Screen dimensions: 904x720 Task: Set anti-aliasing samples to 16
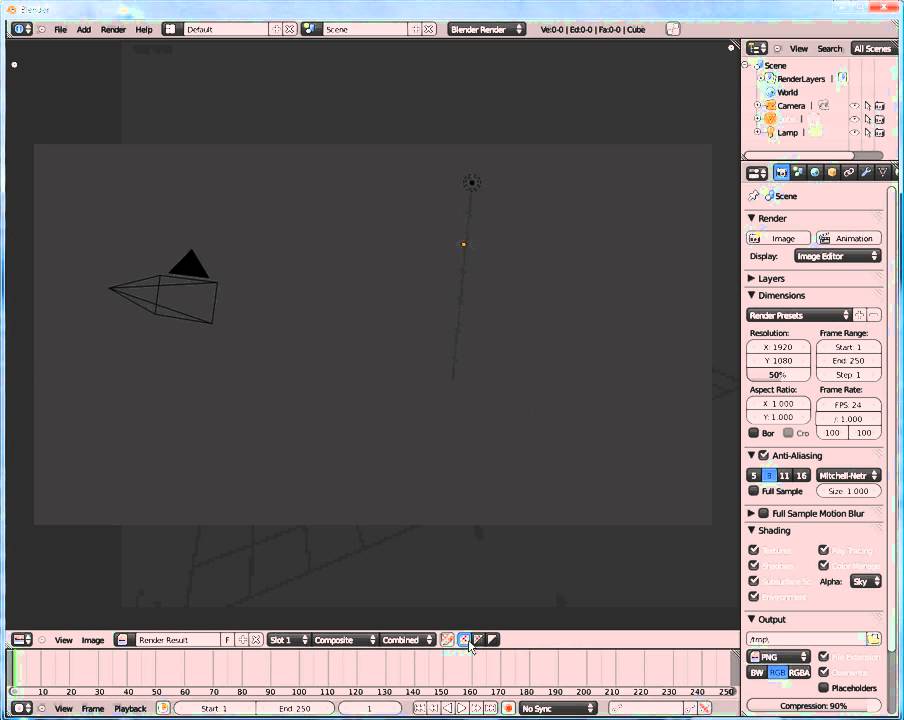coord(801,476)
